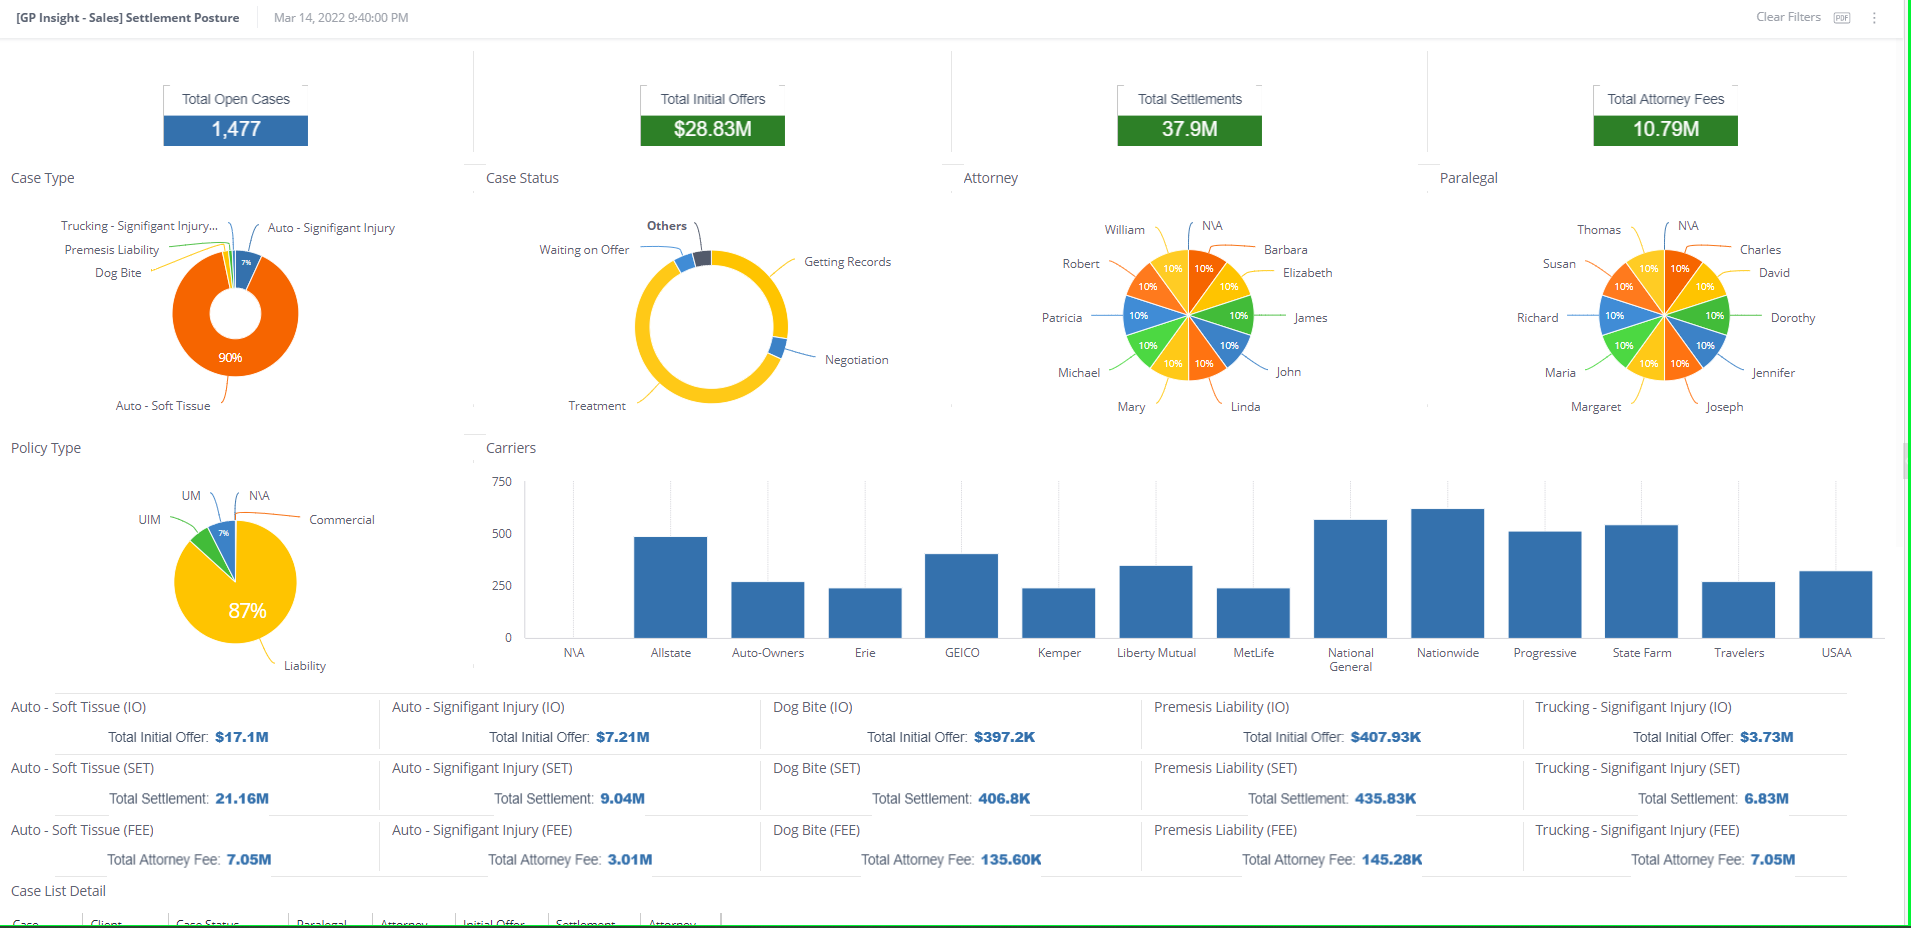Click Premesis Liability initial offer $407.93K
The width and height of the screenshot is (1911, 928).
1385,737
